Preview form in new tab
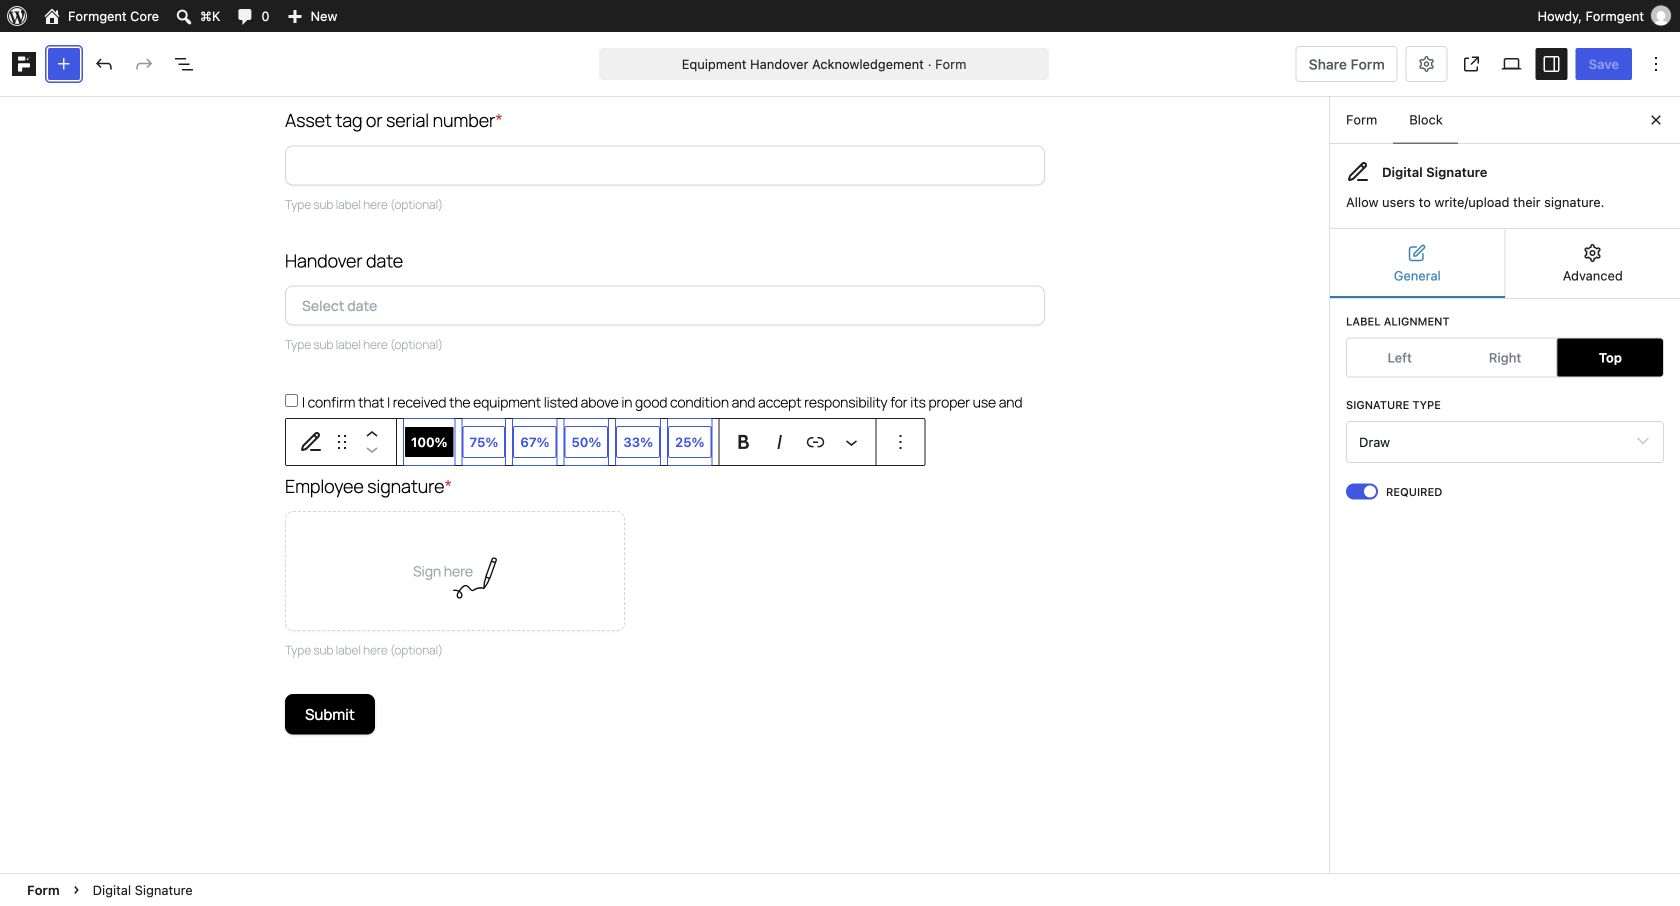This screenshot has width=1680, height=906. [x=1471, y=64]
